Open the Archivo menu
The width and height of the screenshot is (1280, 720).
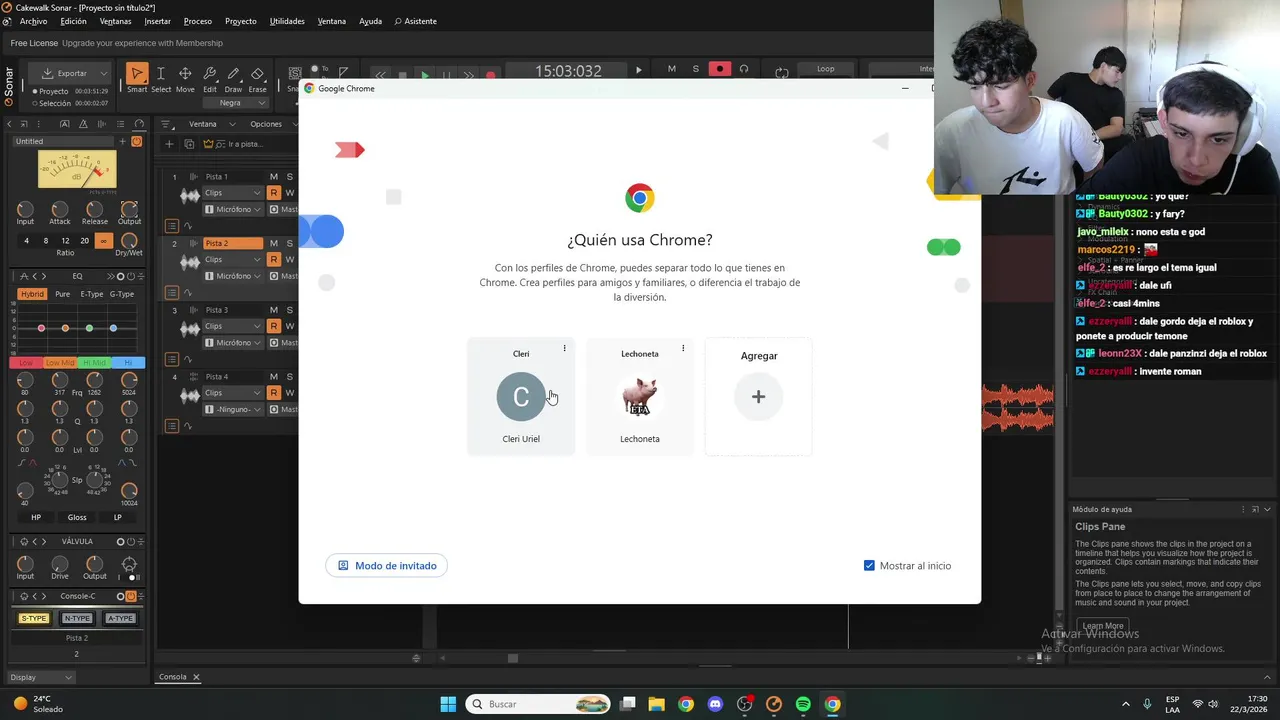[x=33, y=21]
